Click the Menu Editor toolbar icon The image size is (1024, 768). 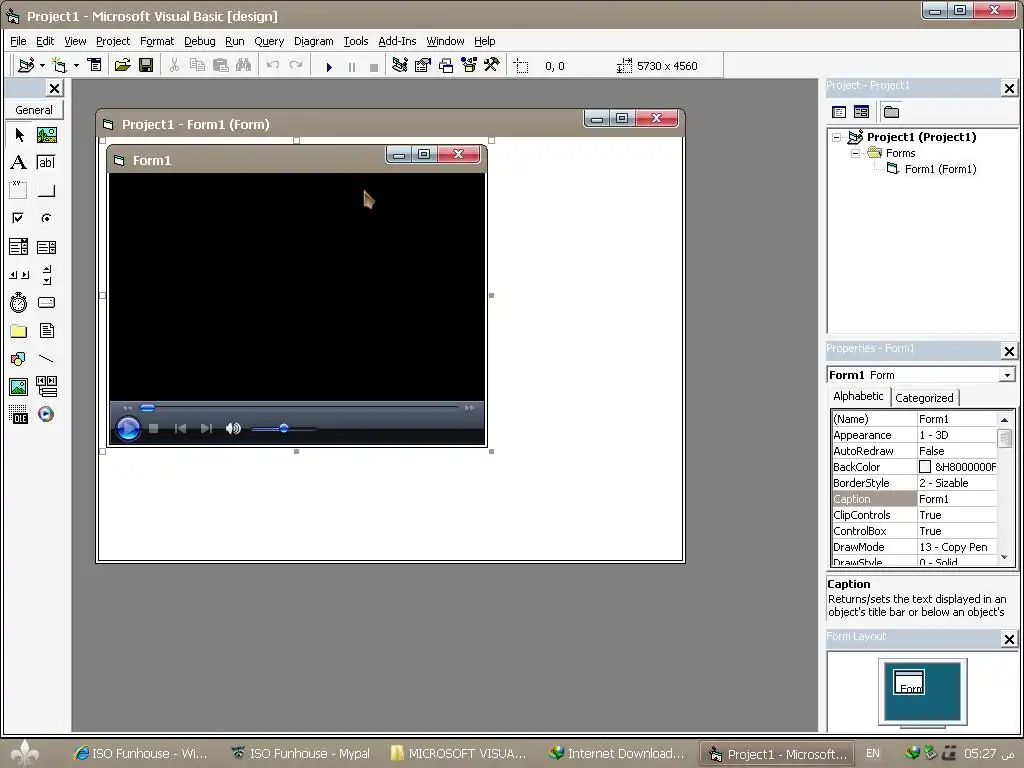click(95, 65)
